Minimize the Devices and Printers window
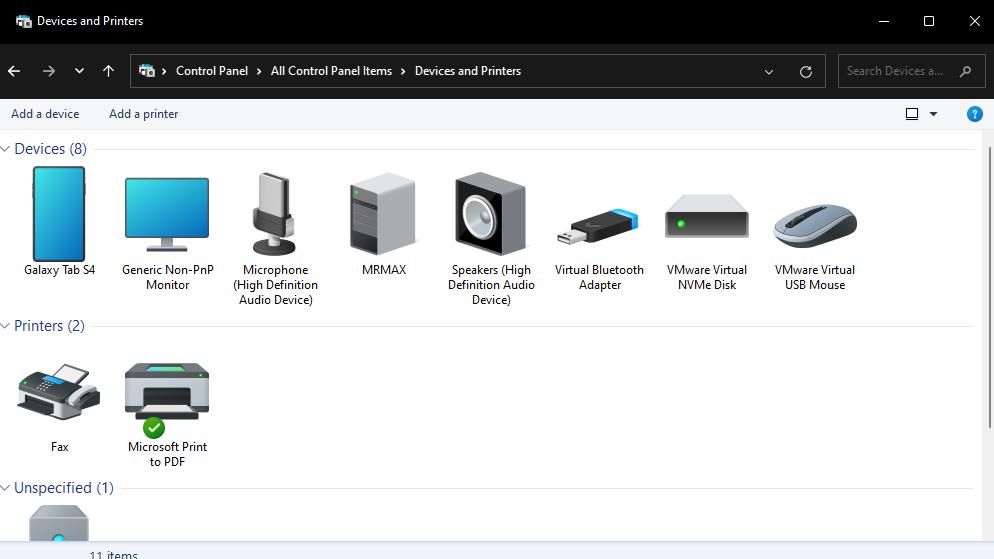Screen dimensions: 994x559 pyautogui.click(x=884, y=22)
